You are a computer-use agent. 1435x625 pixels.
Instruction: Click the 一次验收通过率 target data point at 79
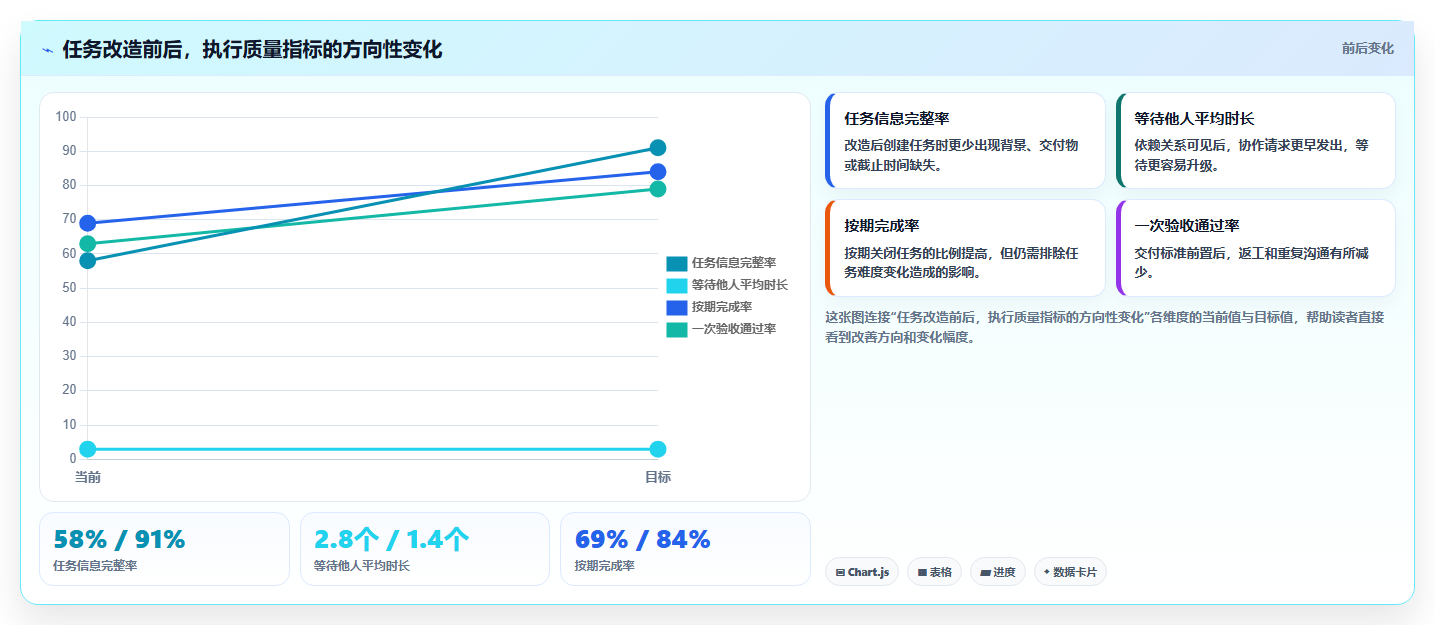(658, 189)
